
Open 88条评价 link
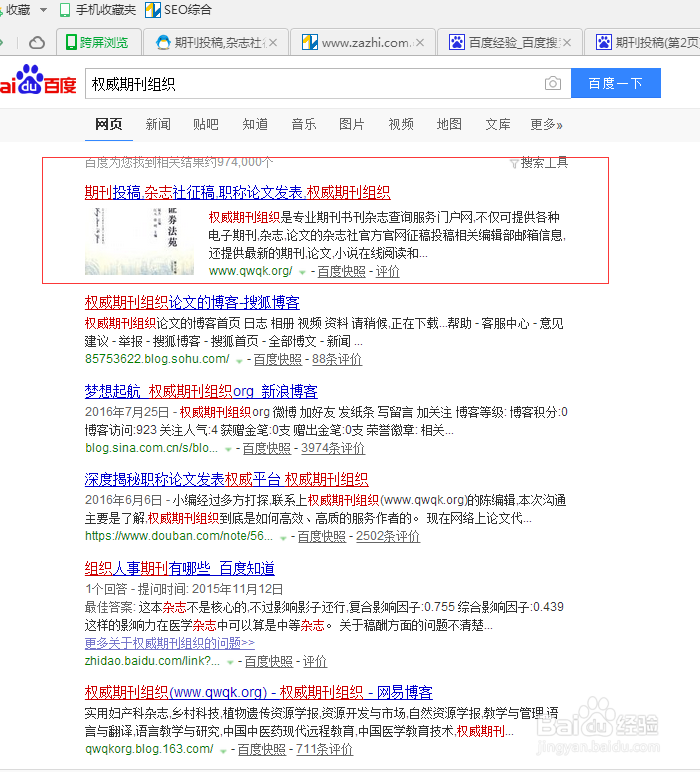(x=337, y=359)
